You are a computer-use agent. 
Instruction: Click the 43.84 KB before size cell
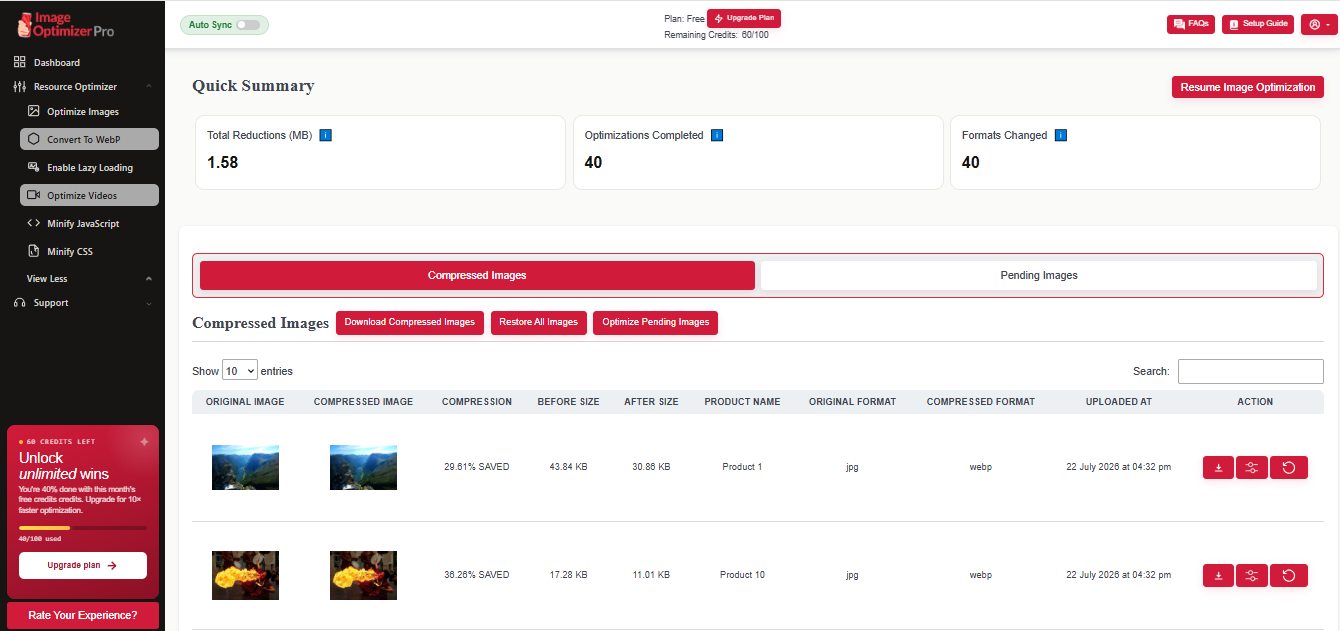click(568, 467)
